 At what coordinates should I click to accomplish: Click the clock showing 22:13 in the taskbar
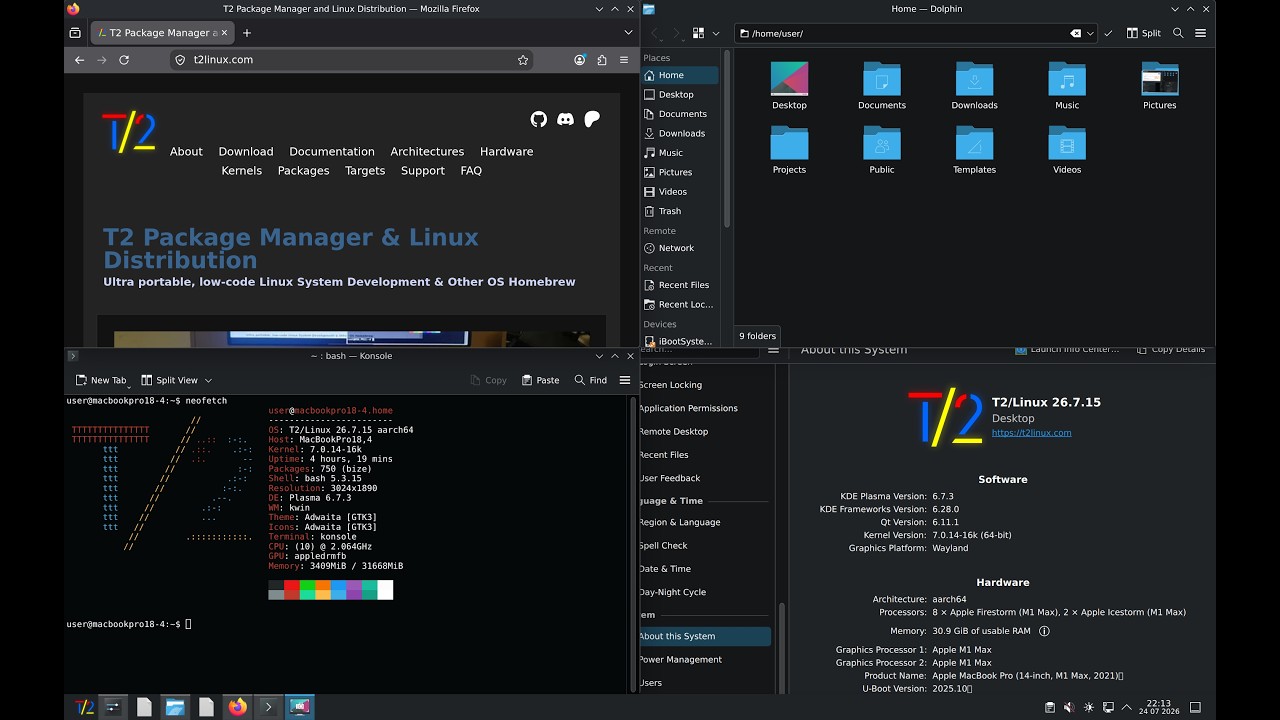1159,707
